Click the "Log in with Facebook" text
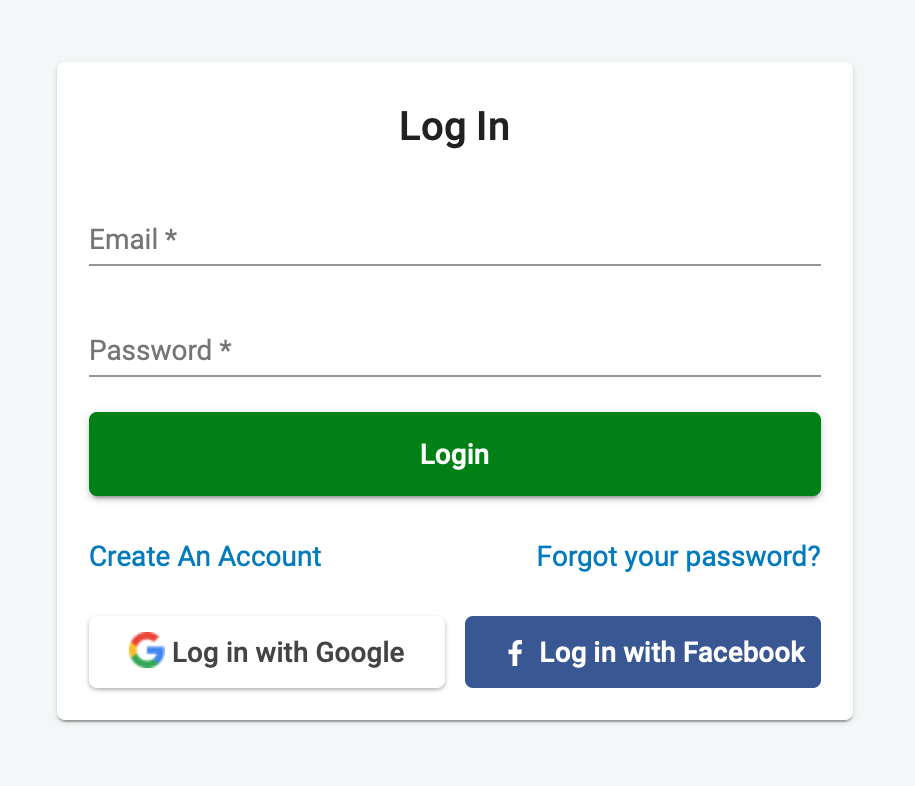 (672, 653)
